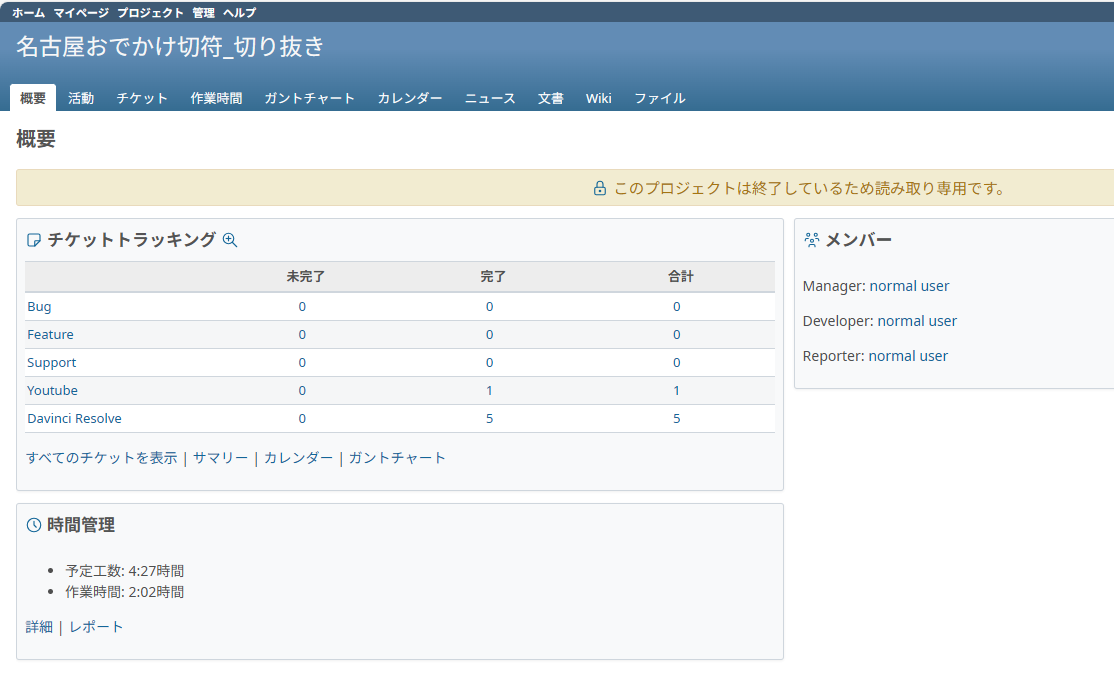Click the Feature closed count 0
The image size is (1114, 684).
tap(490, 335)
